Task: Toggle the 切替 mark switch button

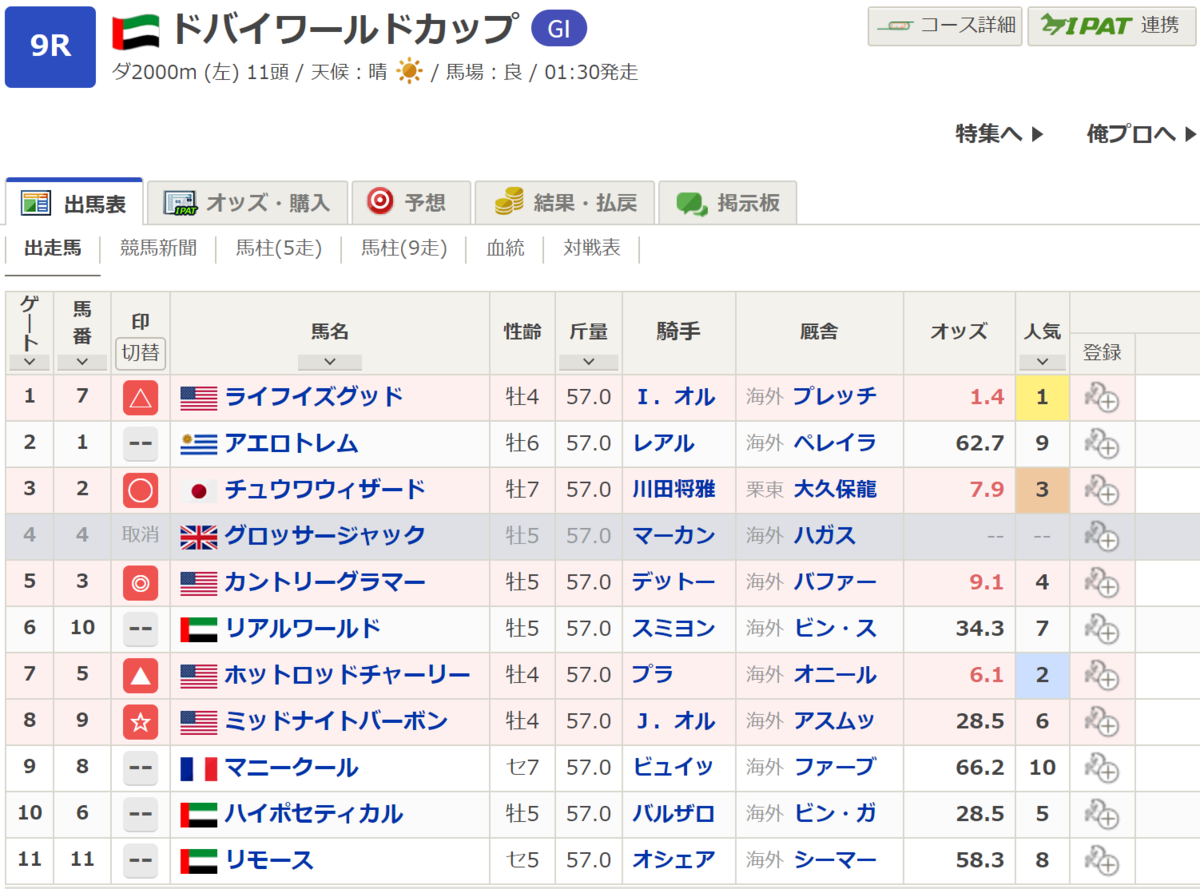Action: 141,353
